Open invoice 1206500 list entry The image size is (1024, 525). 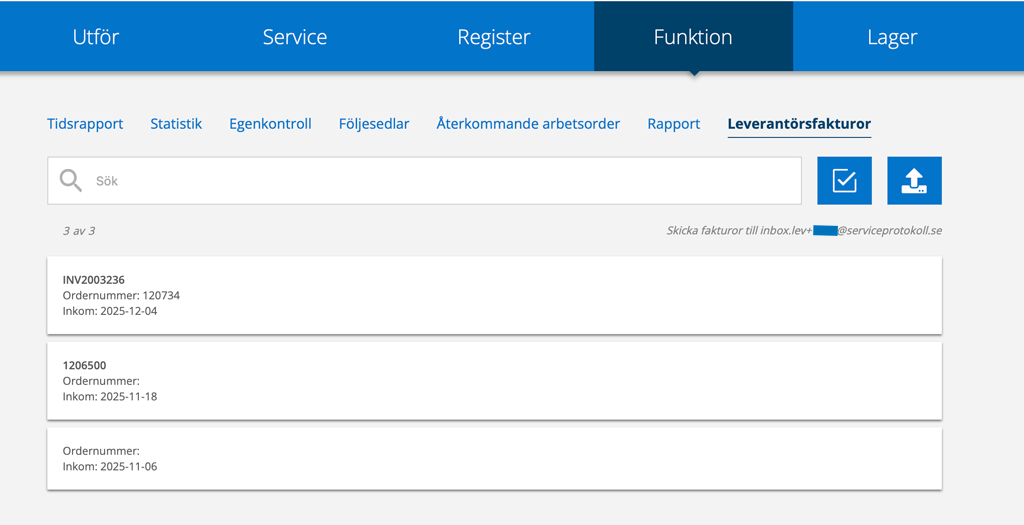click(x=494, y=381)
